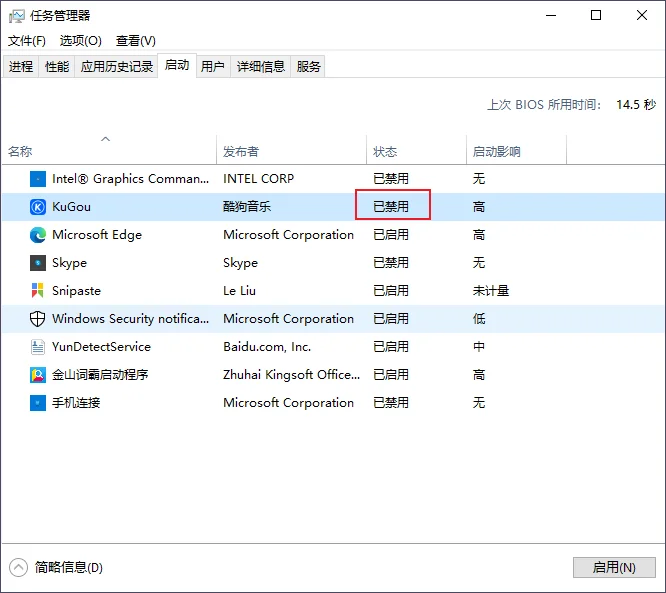The width and height of the screenshot is (666, 593).
Task: Switch to the 服务 tab
Action: [x=308, y=67]
